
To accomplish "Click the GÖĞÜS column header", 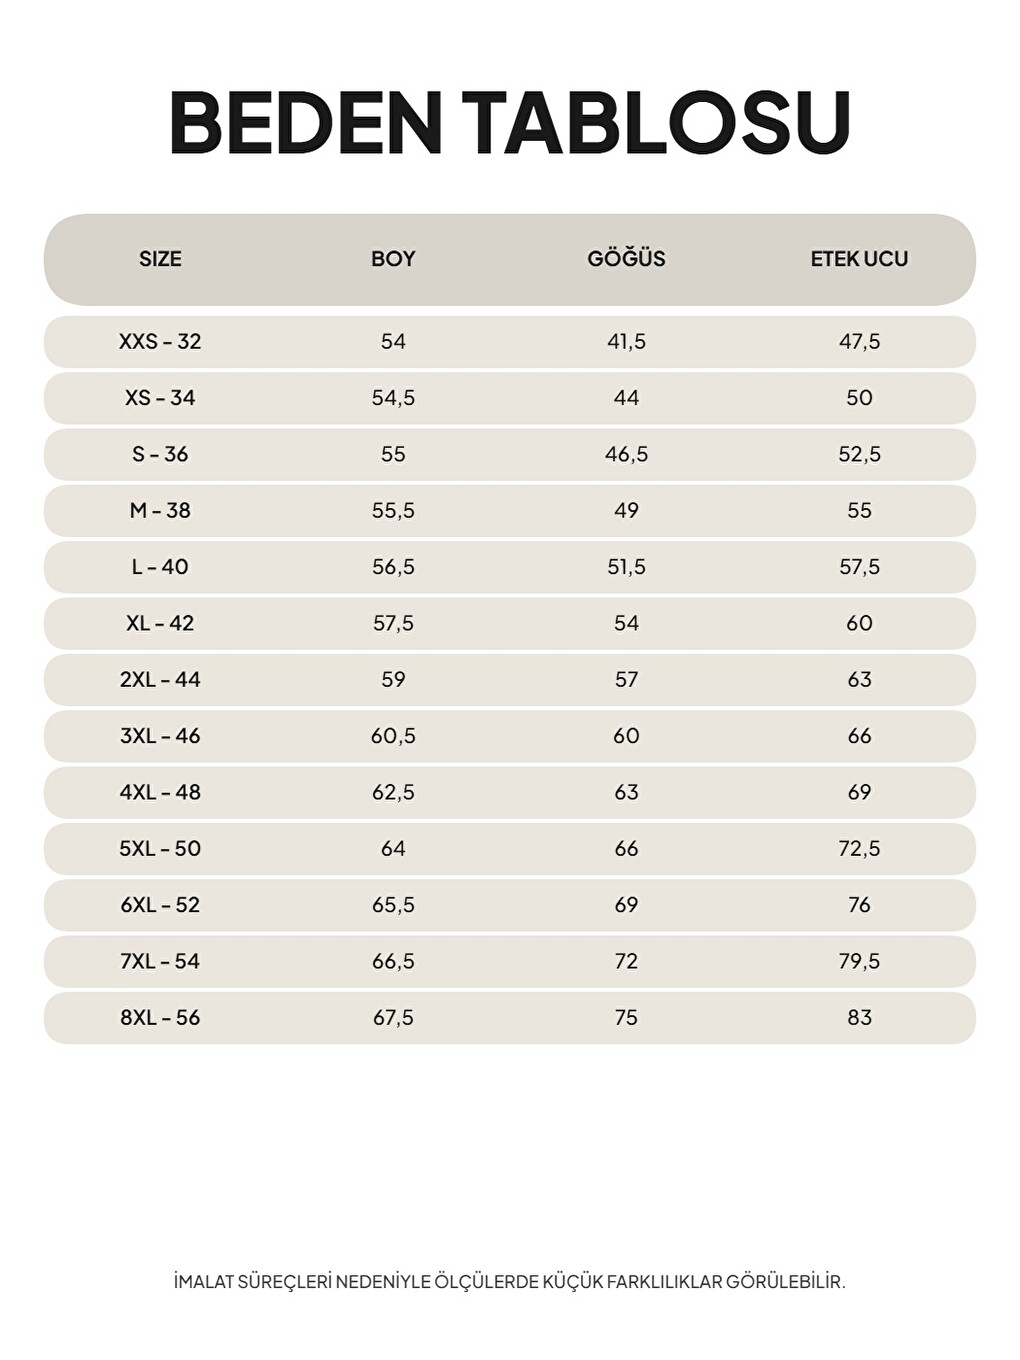I will coord(626,258).
